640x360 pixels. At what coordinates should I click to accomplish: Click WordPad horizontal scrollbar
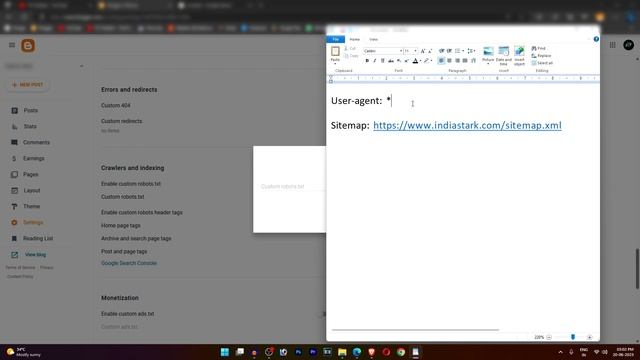coord(416,329)
